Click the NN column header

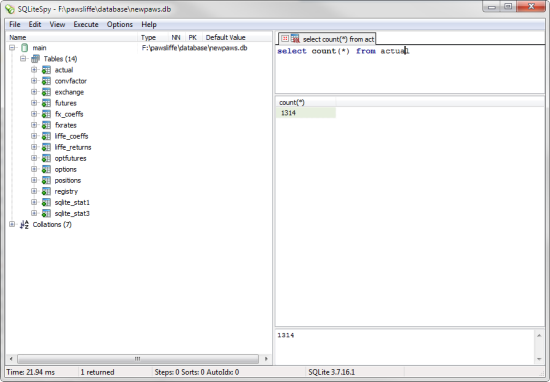click(176, 37)
